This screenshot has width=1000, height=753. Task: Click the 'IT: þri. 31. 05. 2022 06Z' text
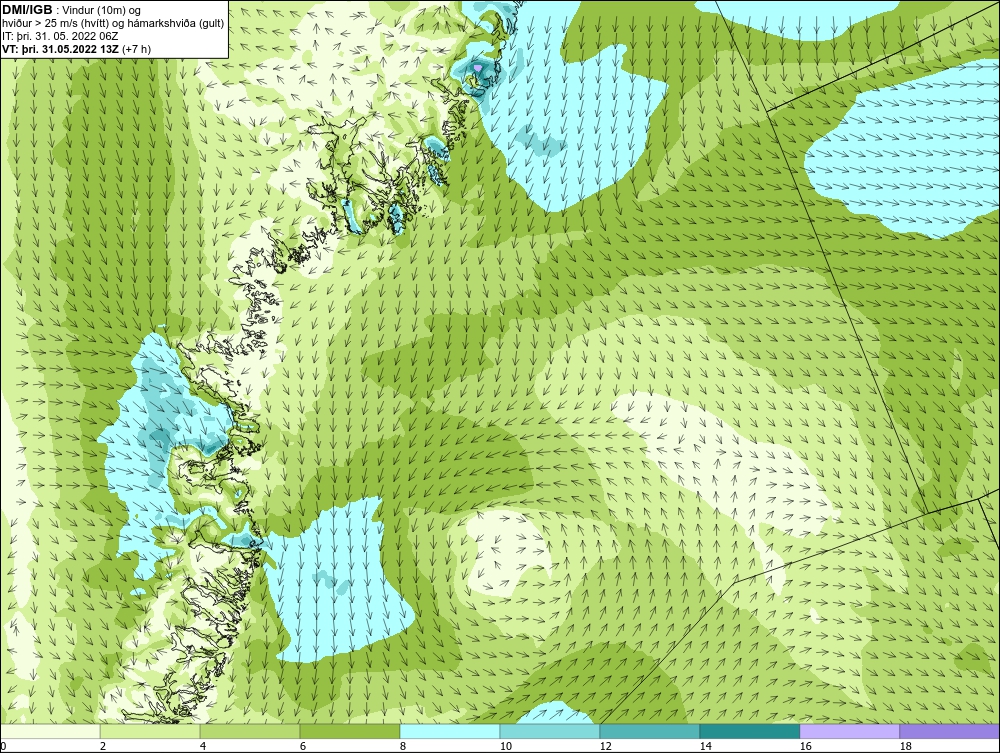point(61,36)
